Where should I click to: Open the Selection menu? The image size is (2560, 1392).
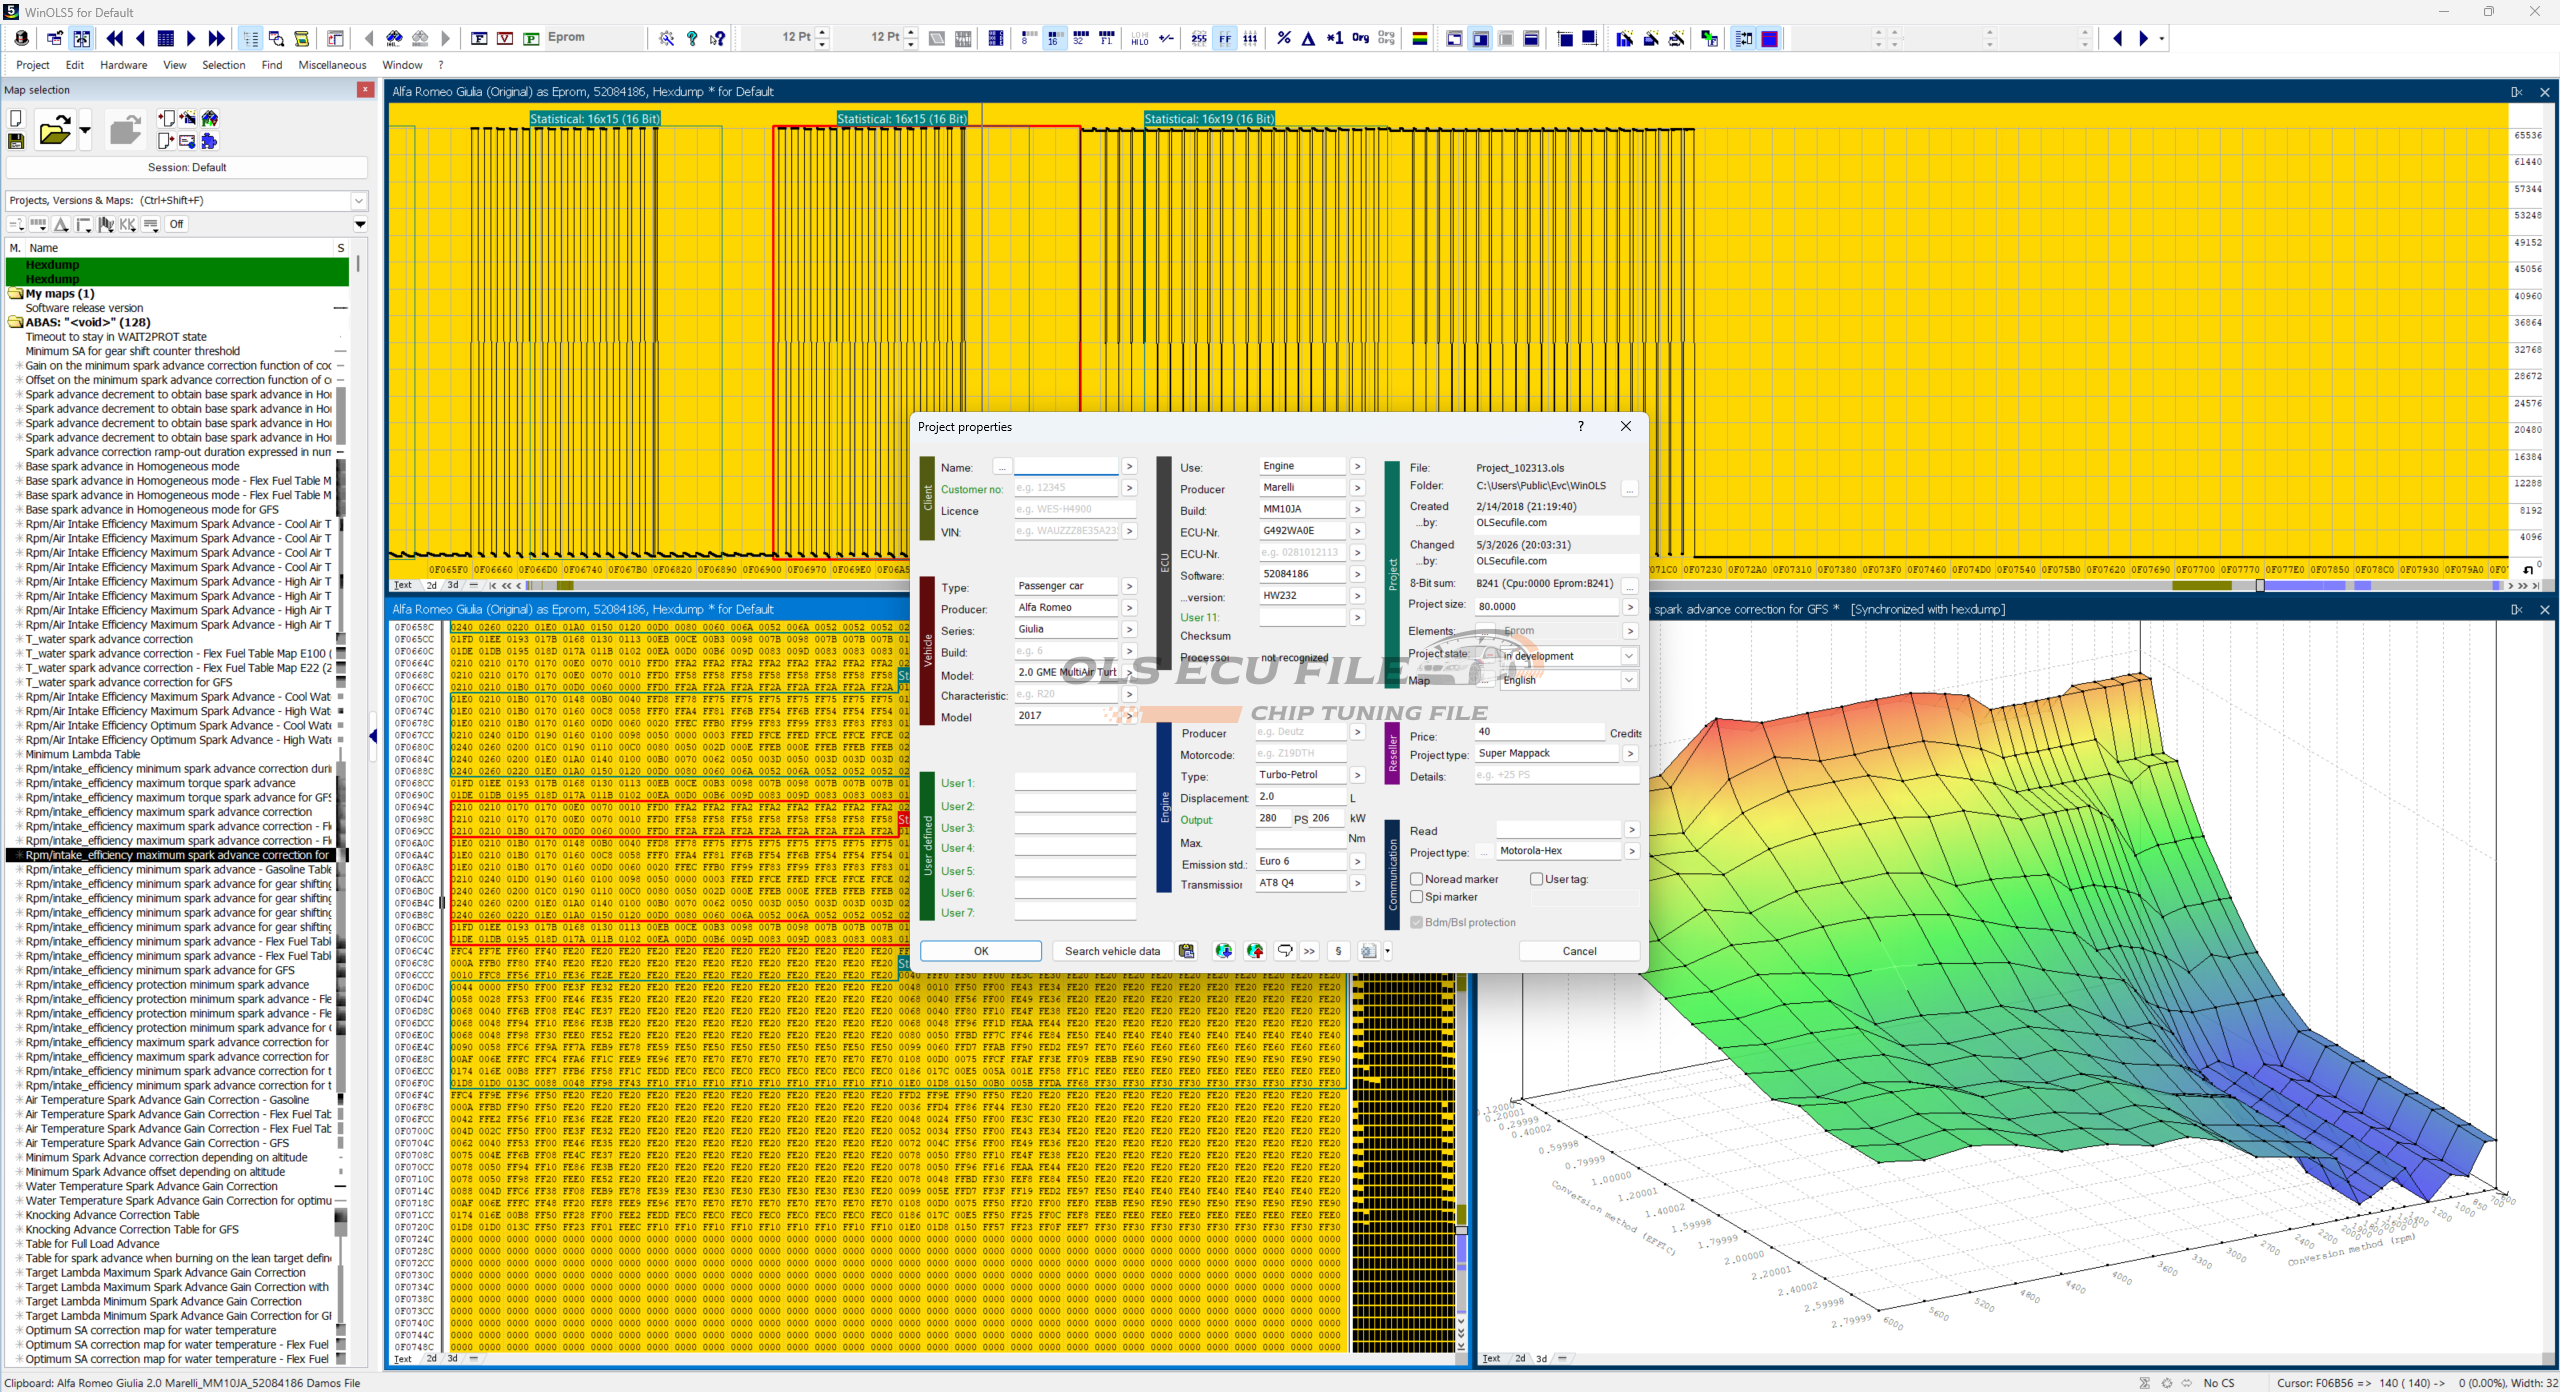tap(224, 65)
